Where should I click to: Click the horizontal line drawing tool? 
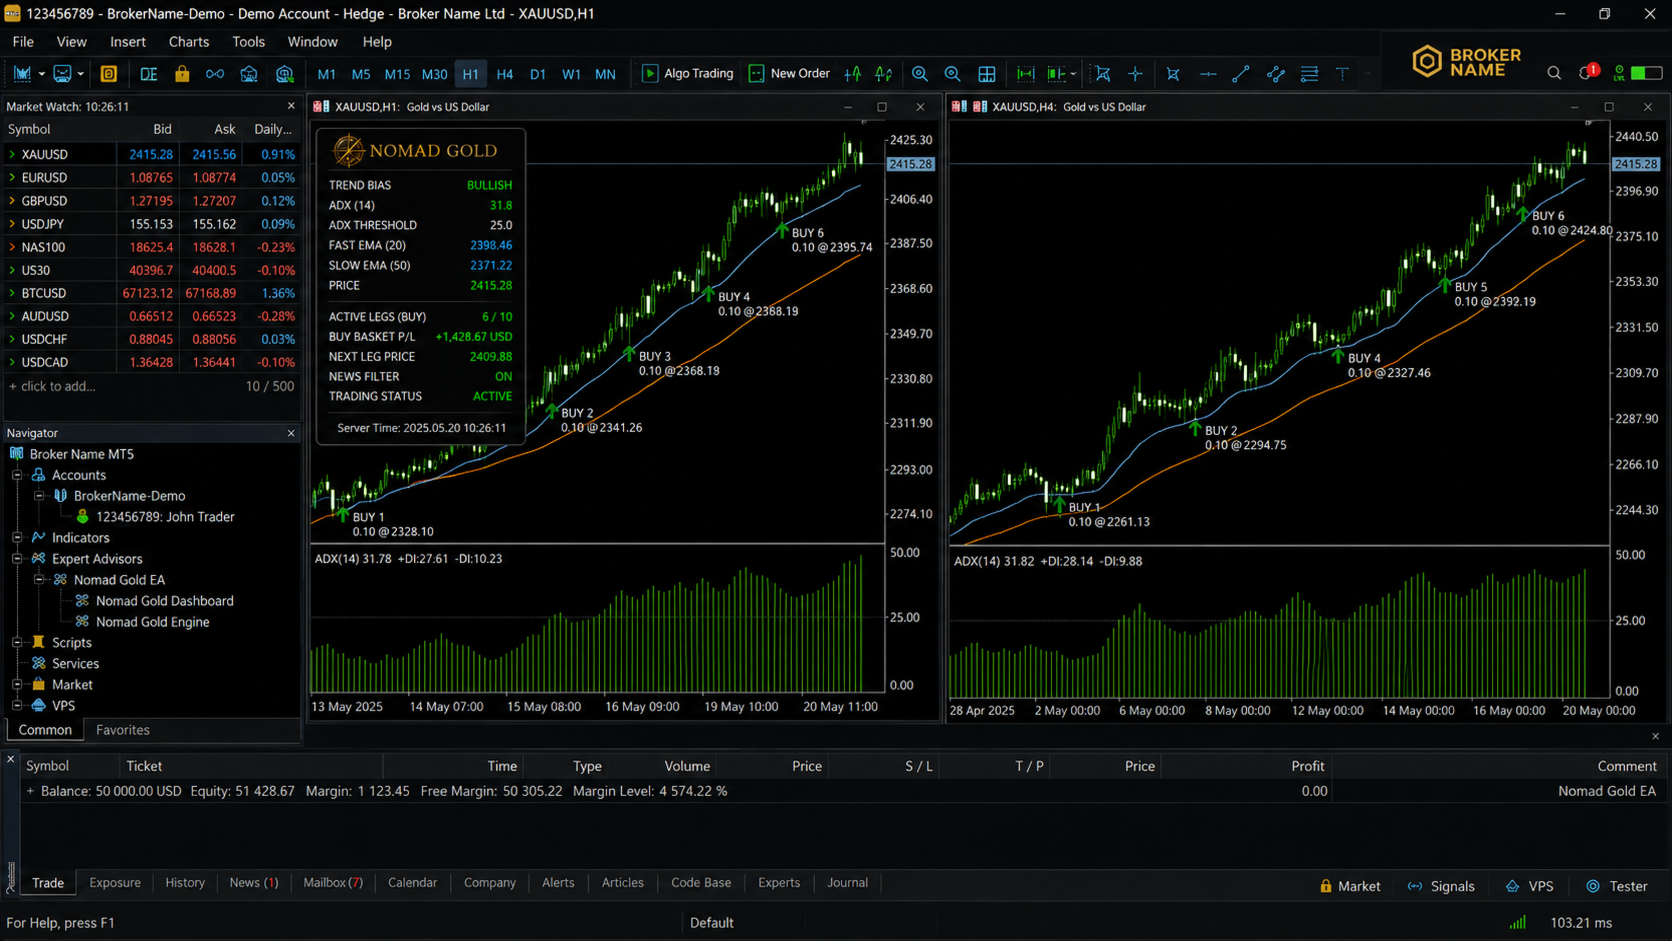(x=1208, y=74)
